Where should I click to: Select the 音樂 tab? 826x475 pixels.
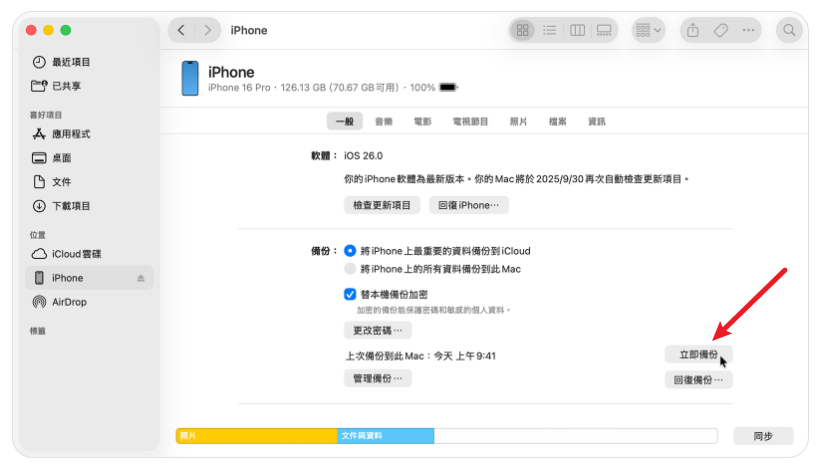[384, 121]
